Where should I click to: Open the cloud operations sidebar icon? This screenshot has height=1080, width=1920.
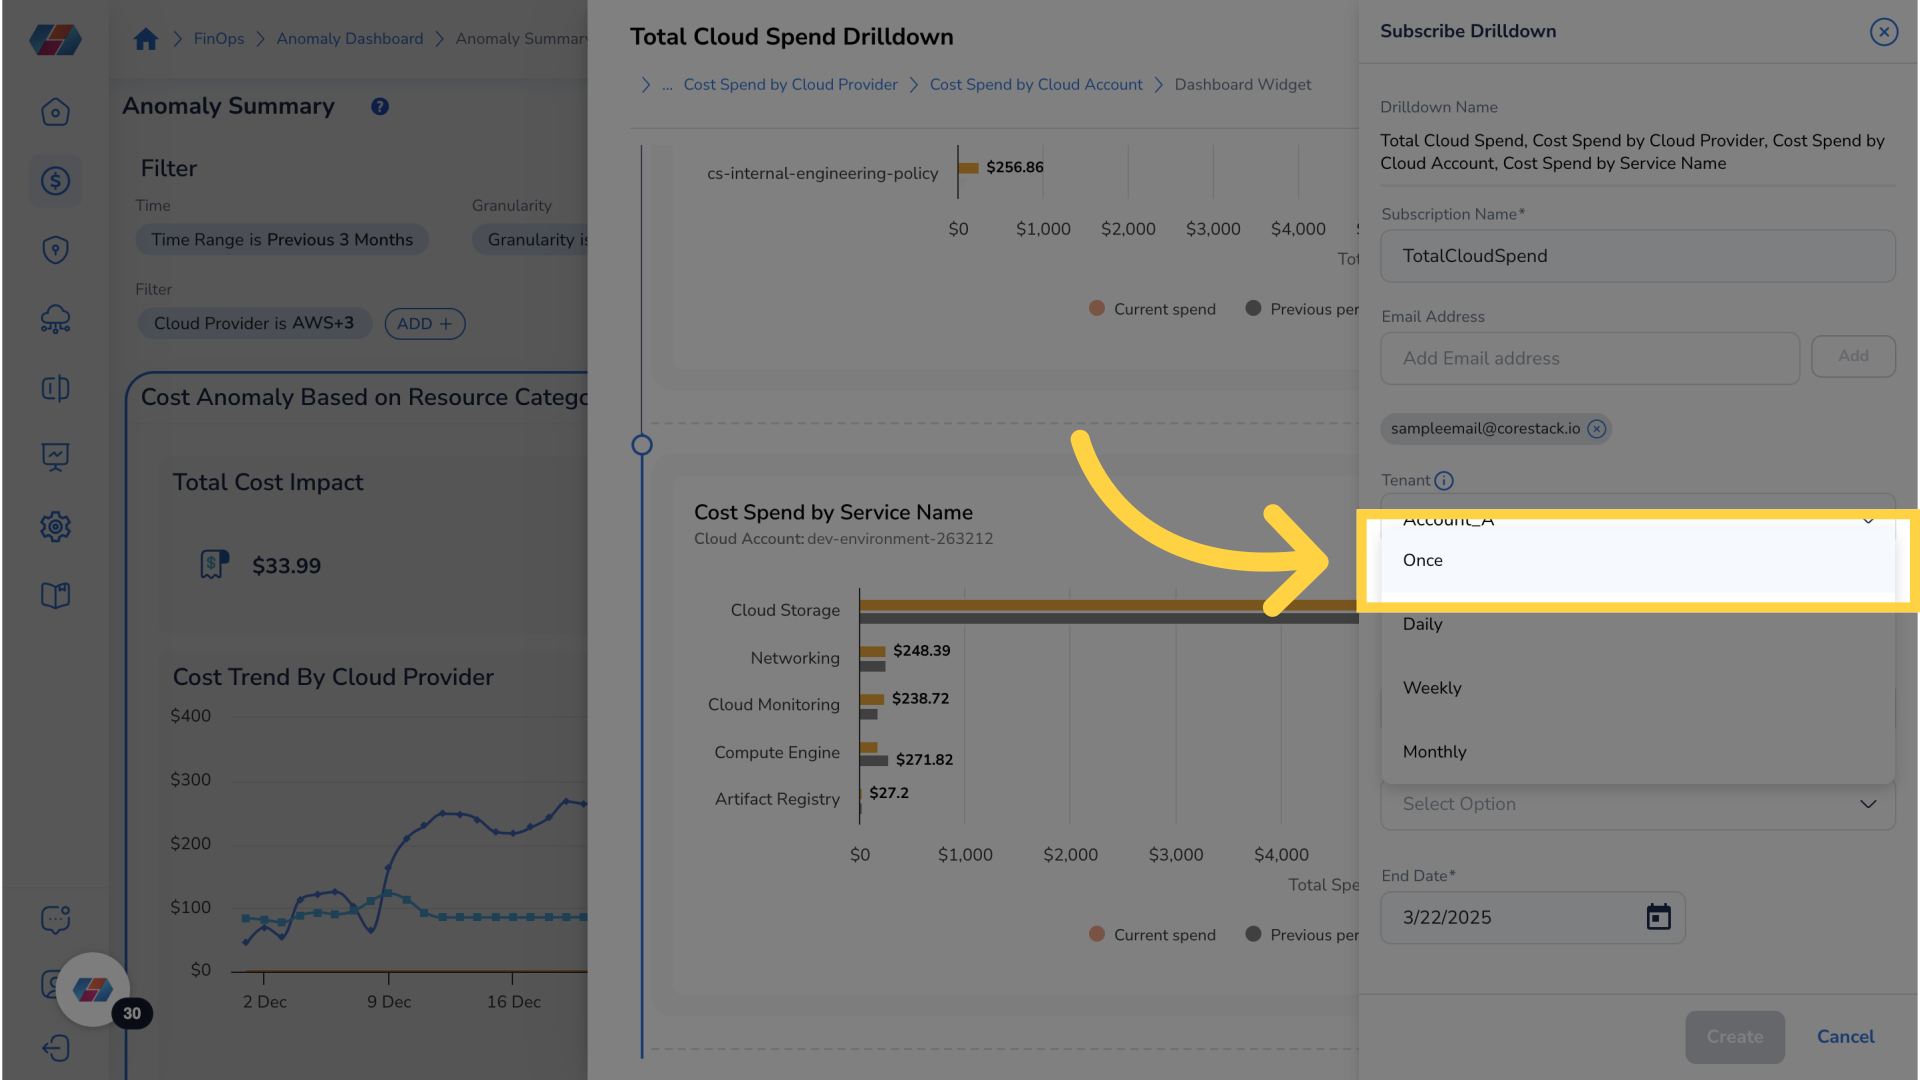55,319
